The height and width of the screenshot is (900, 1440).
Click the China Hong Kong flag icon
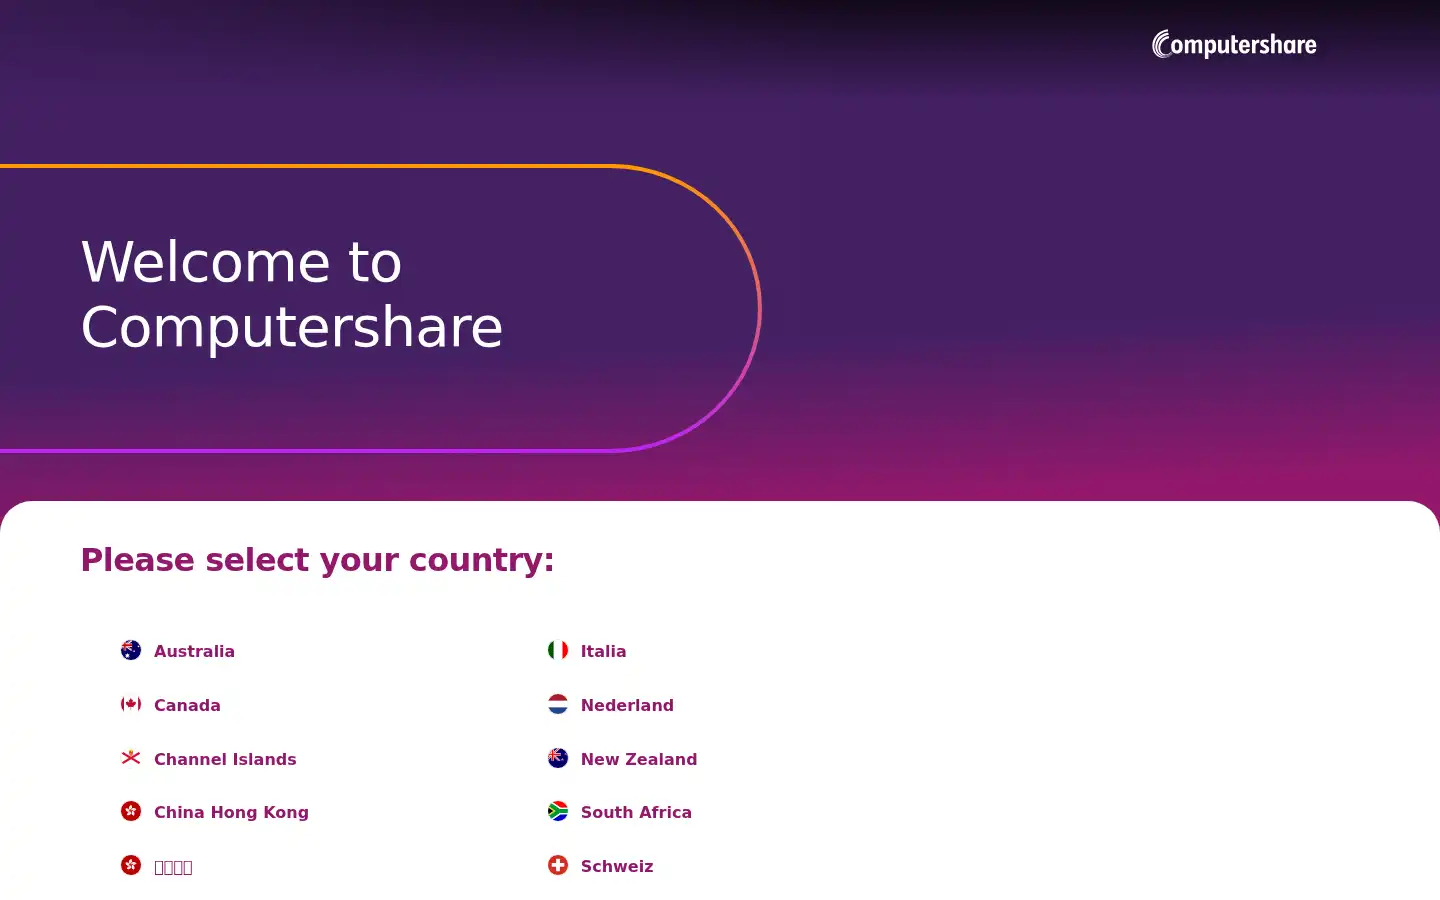[131, 811]
